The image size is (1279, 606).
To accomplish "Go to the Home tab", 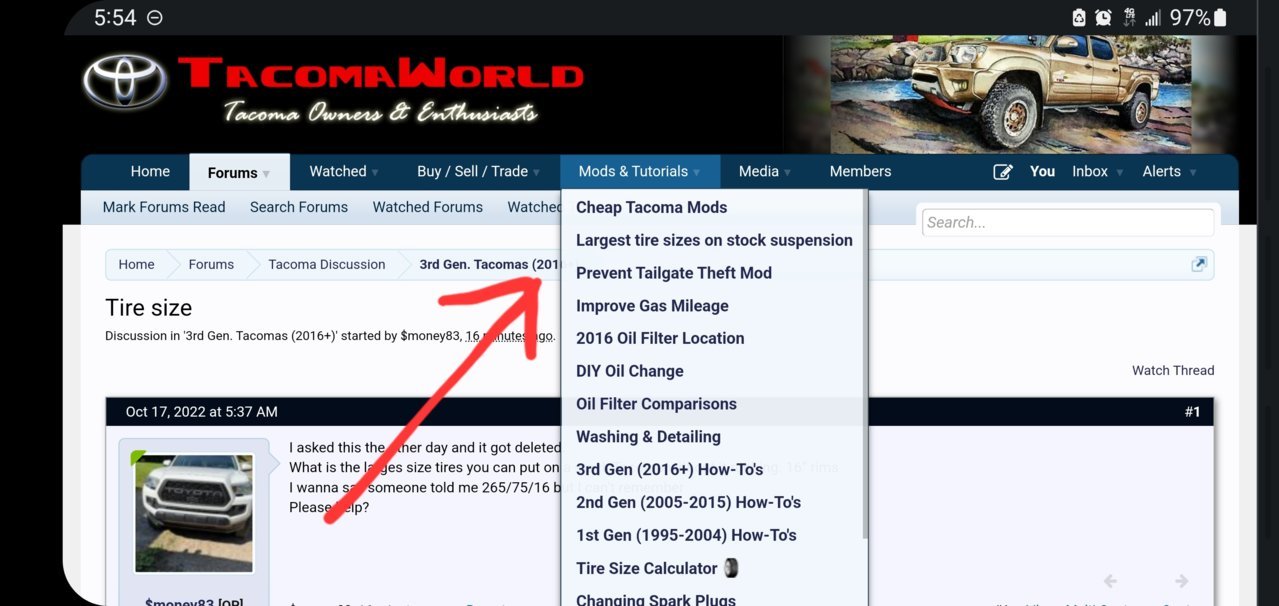I will pyautogui.click(x=150, y=172).
